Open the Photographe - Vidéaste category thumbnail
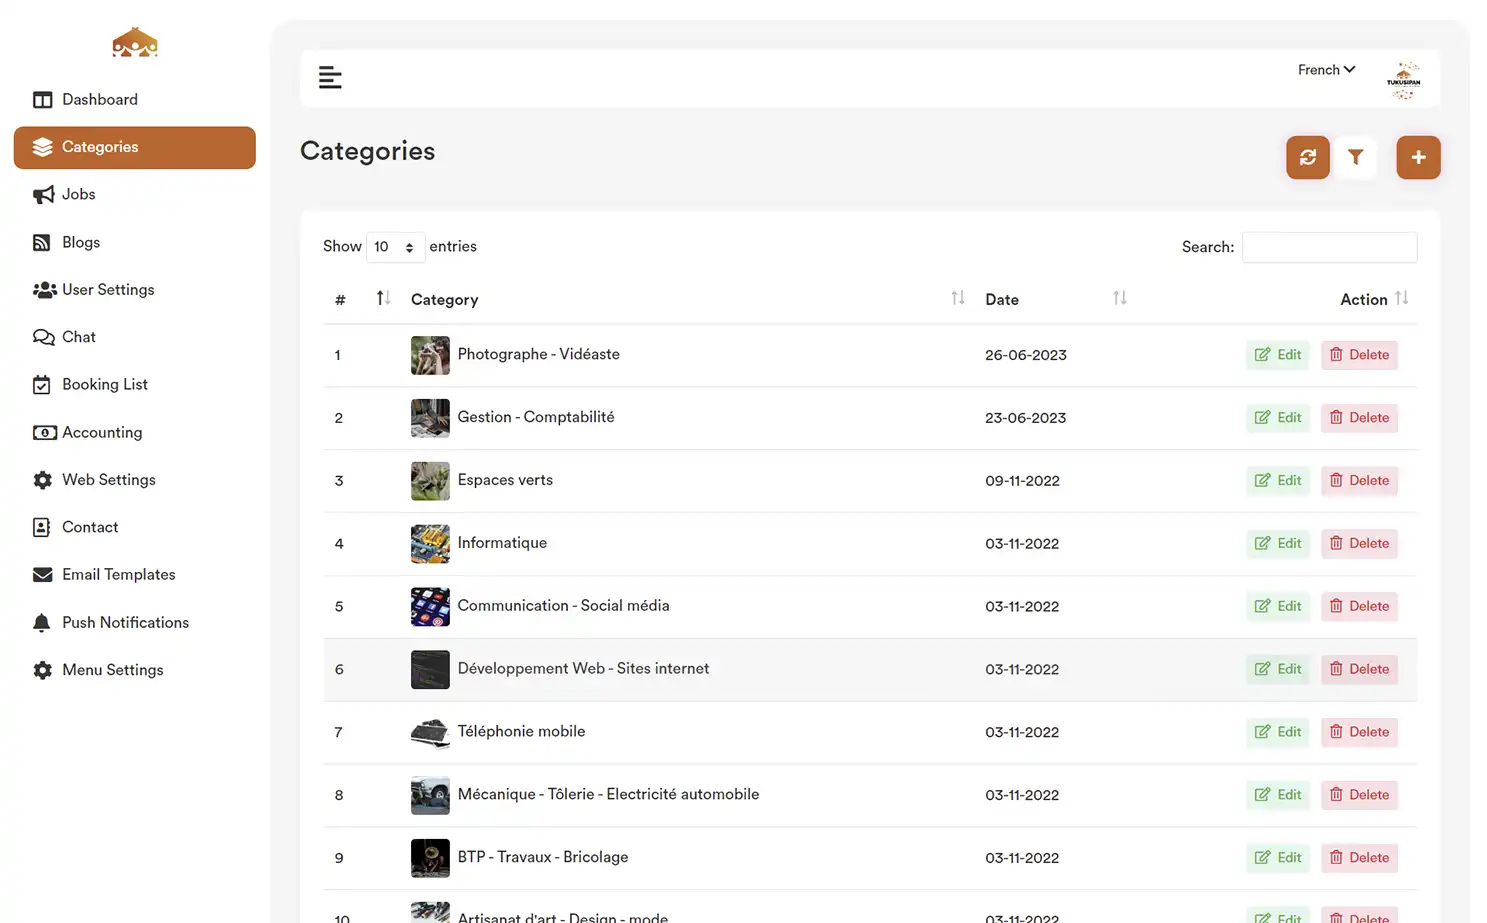Viewport: 1487px width, 923px height. (x=430, y=355)
